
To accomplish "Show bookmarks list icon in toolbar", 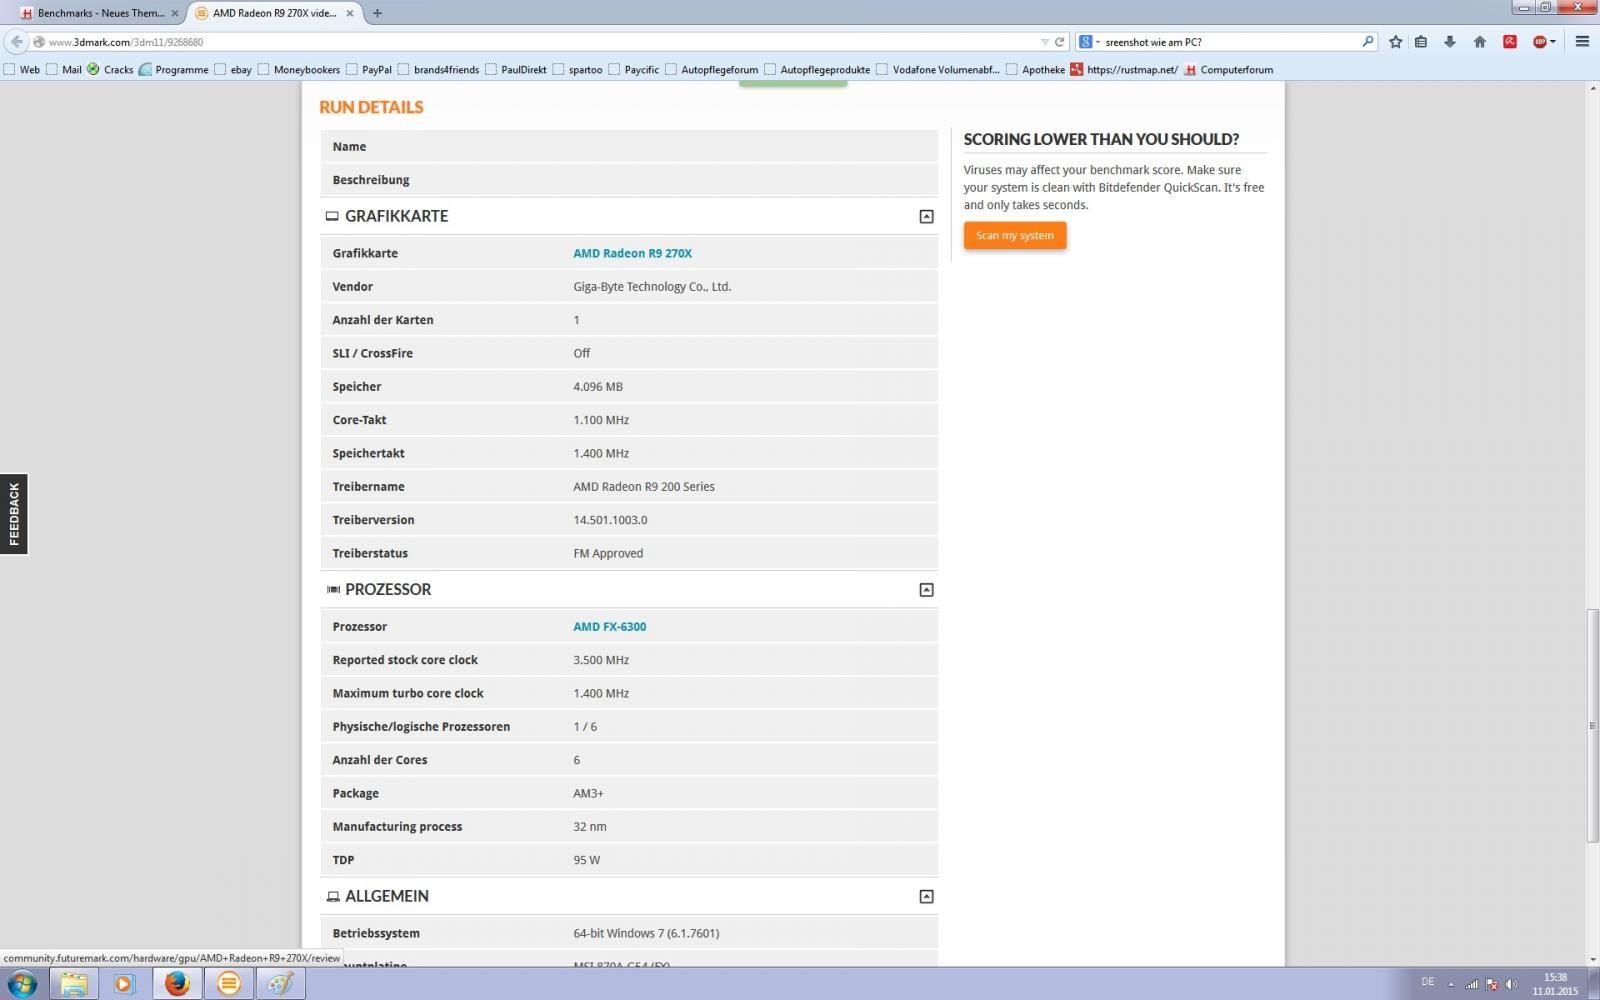I will [1421, 42].
